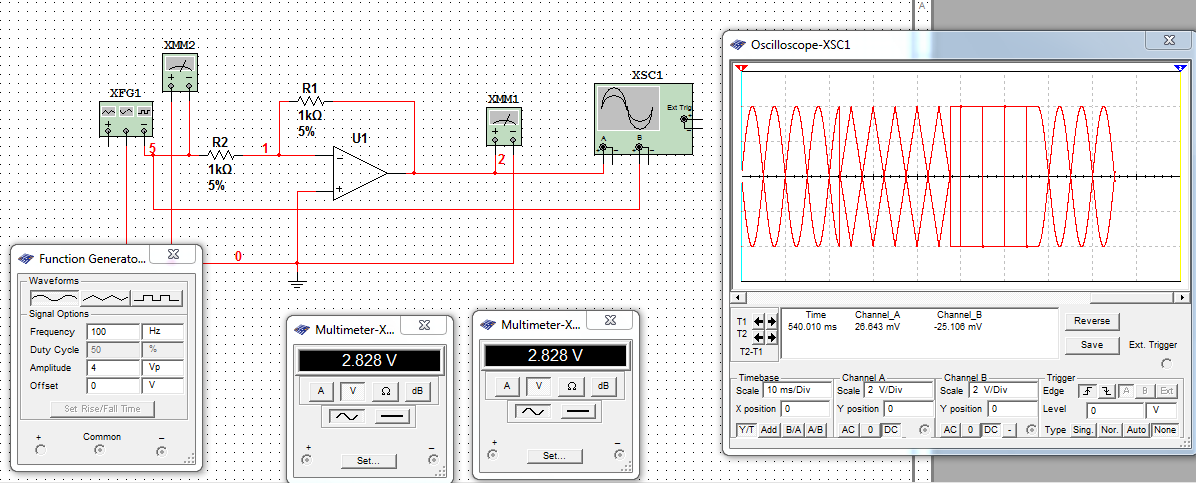Open the Amplitude unit Vp selector
Image resolution: width=1196 pixels, height=483 pixels.
(x=162, y=368)
